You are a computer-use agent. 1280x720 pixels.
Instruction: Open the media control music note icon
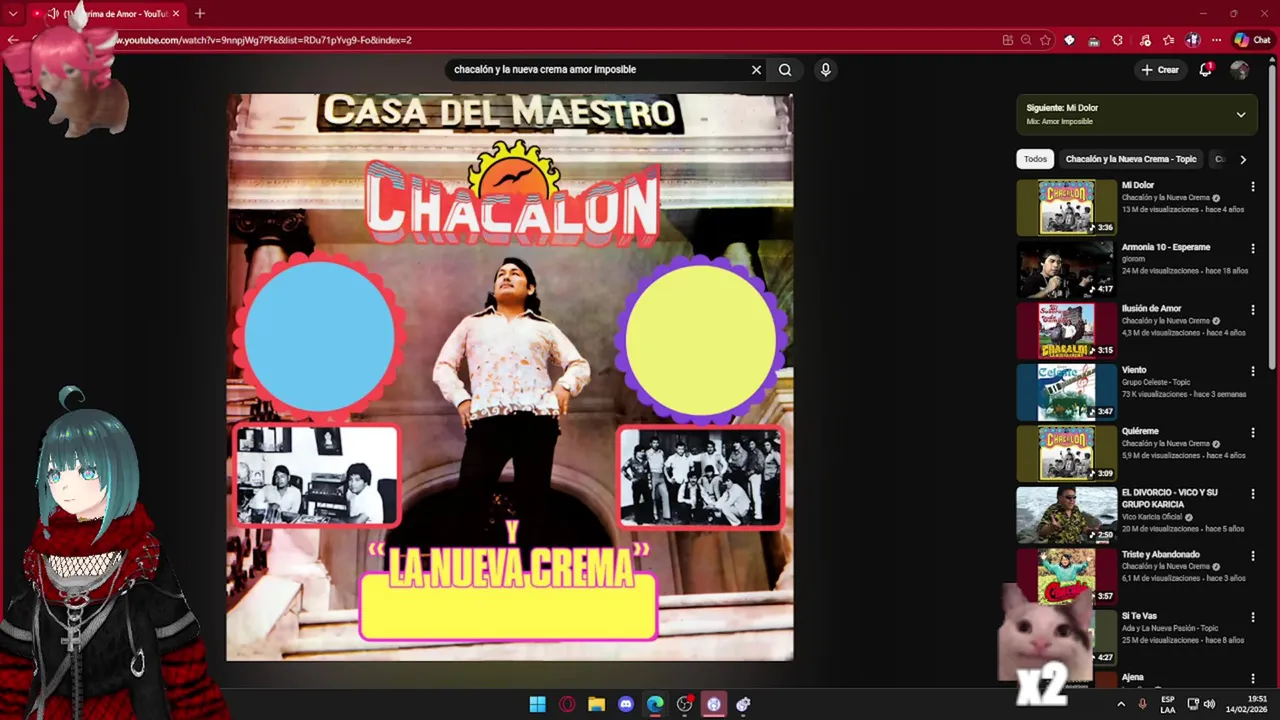[1145, 40]
